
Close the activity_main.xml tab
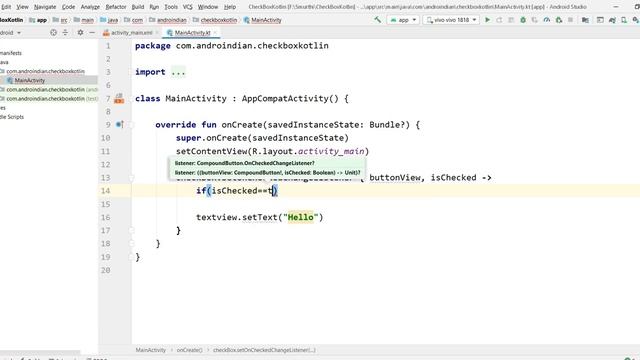[157, 33]
